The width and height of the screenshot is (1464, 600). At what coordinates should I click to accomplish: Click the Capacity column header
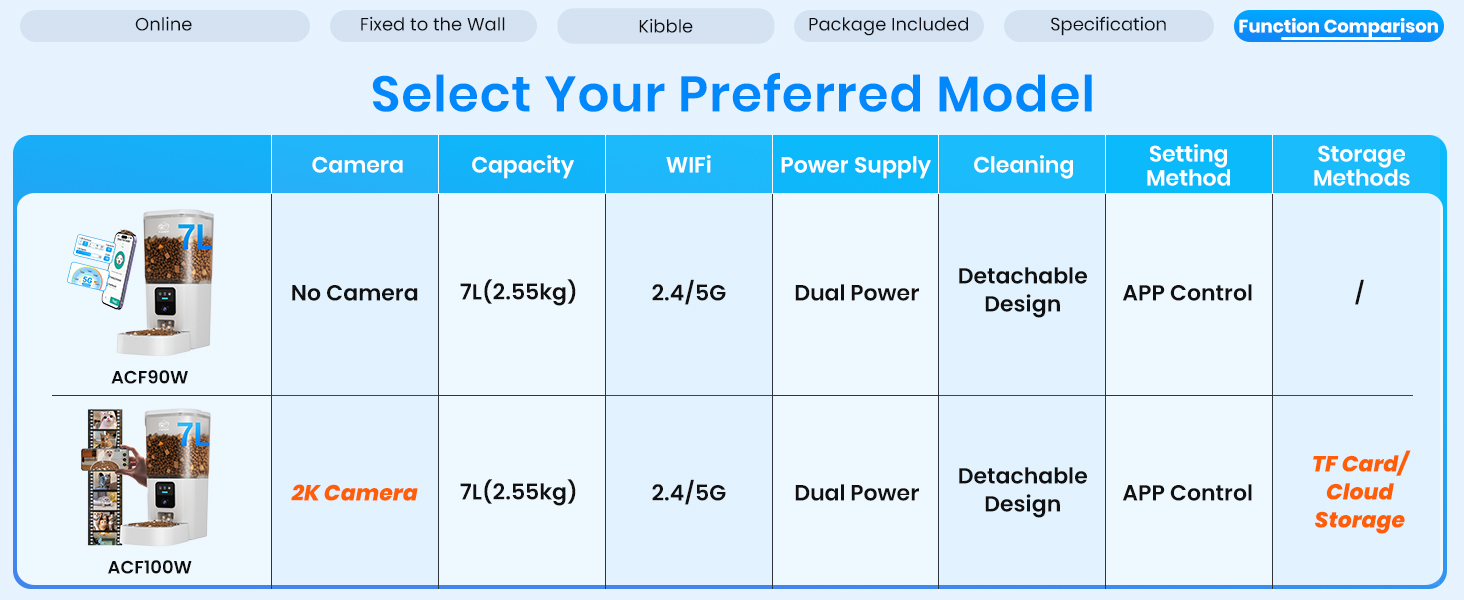[522, 166]
